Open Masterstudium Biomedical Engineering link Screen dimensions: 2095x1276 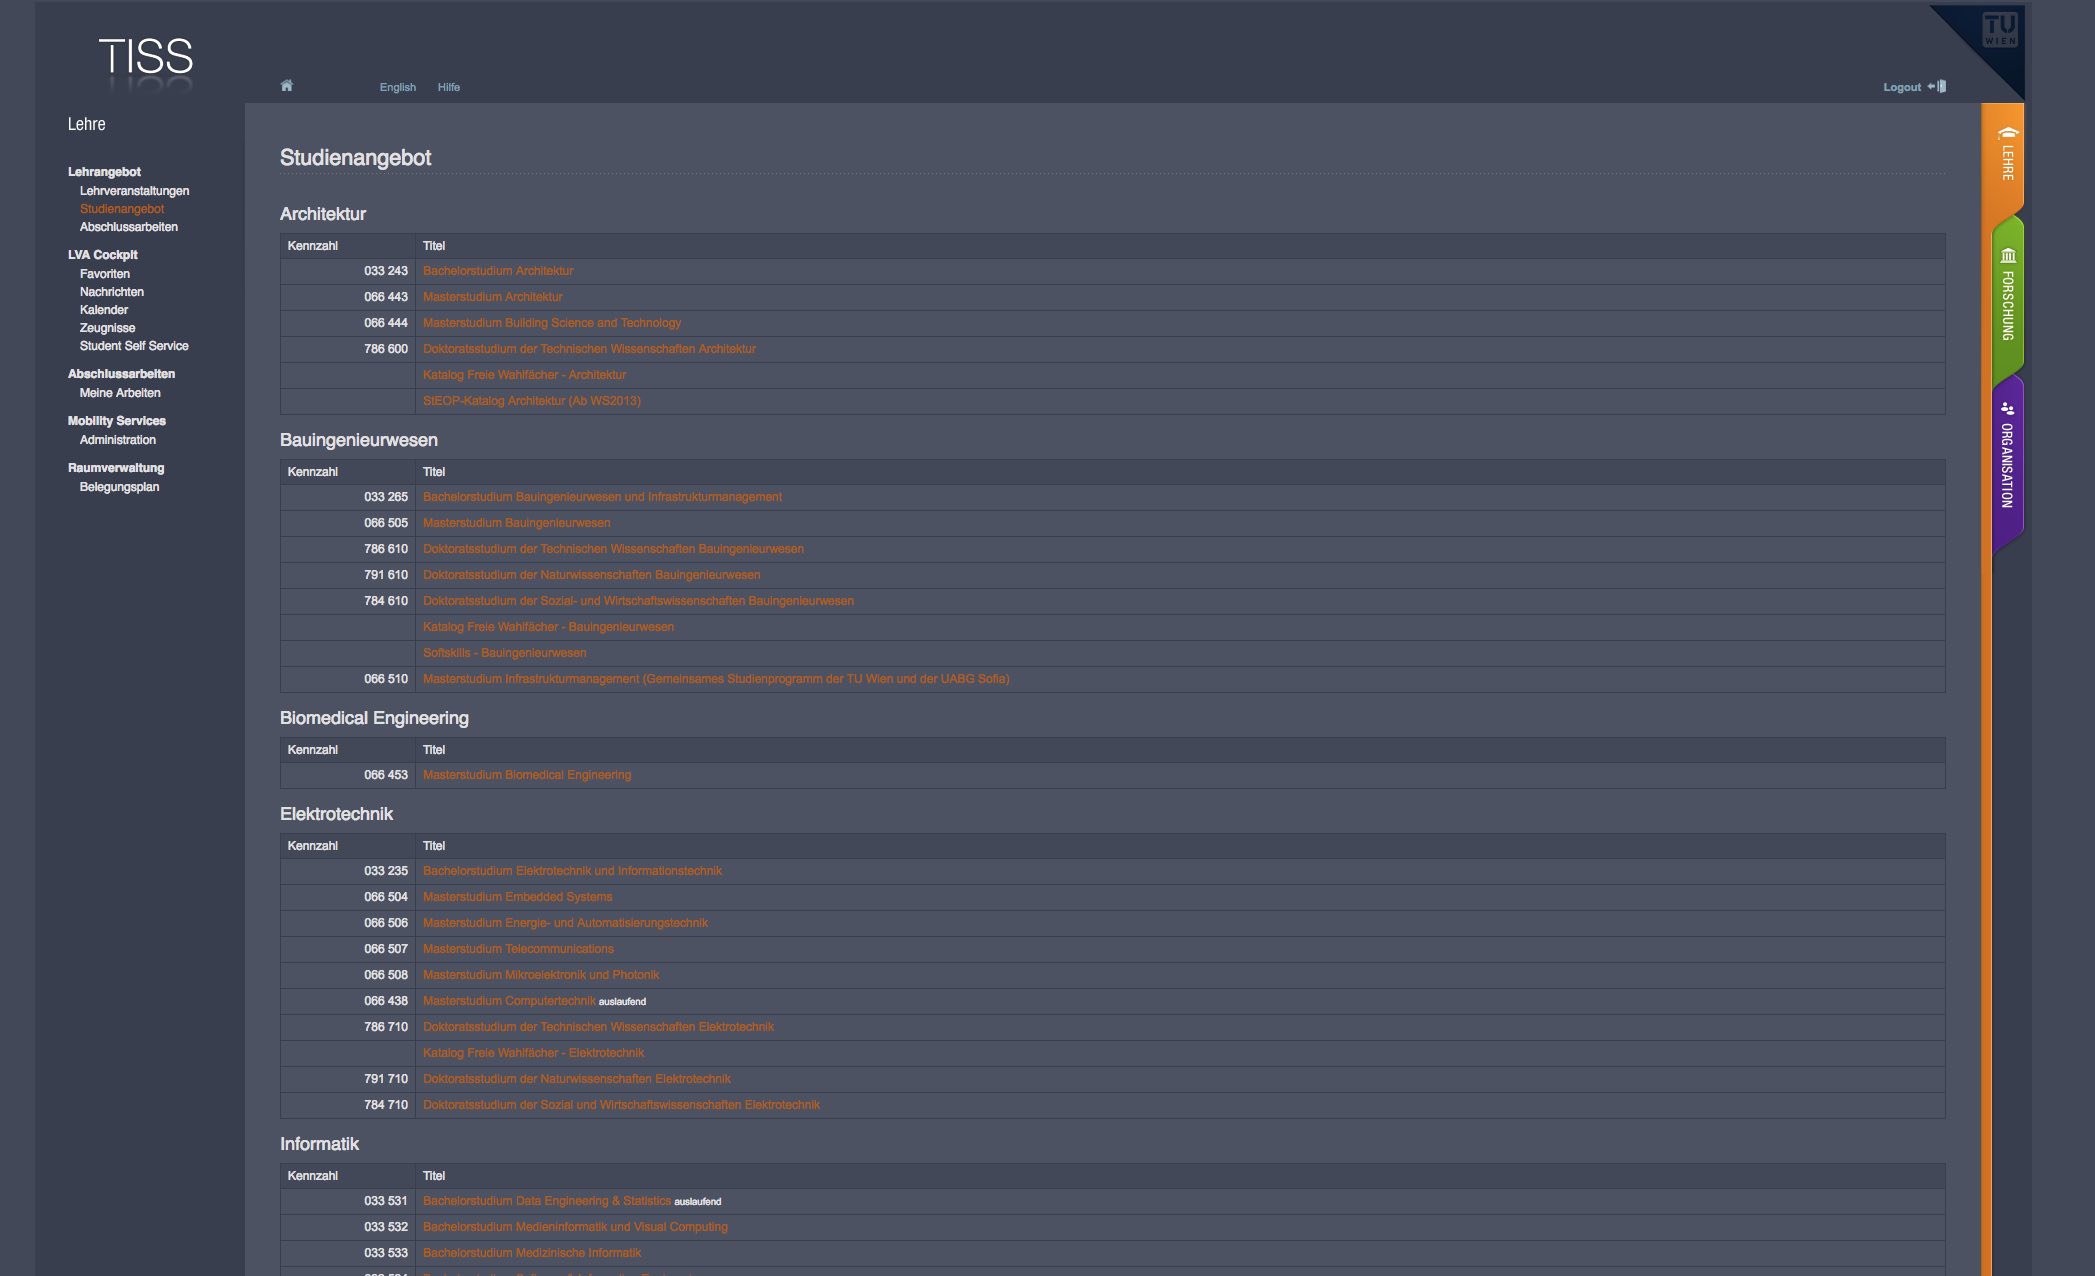click(527, 775)
